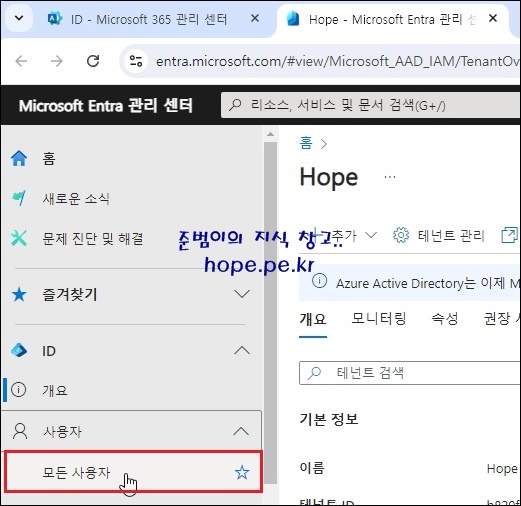Click the 기본 정보 heading
Image resolution: width=521 pixels, height=506 pixels.
(x=329, y=419)
